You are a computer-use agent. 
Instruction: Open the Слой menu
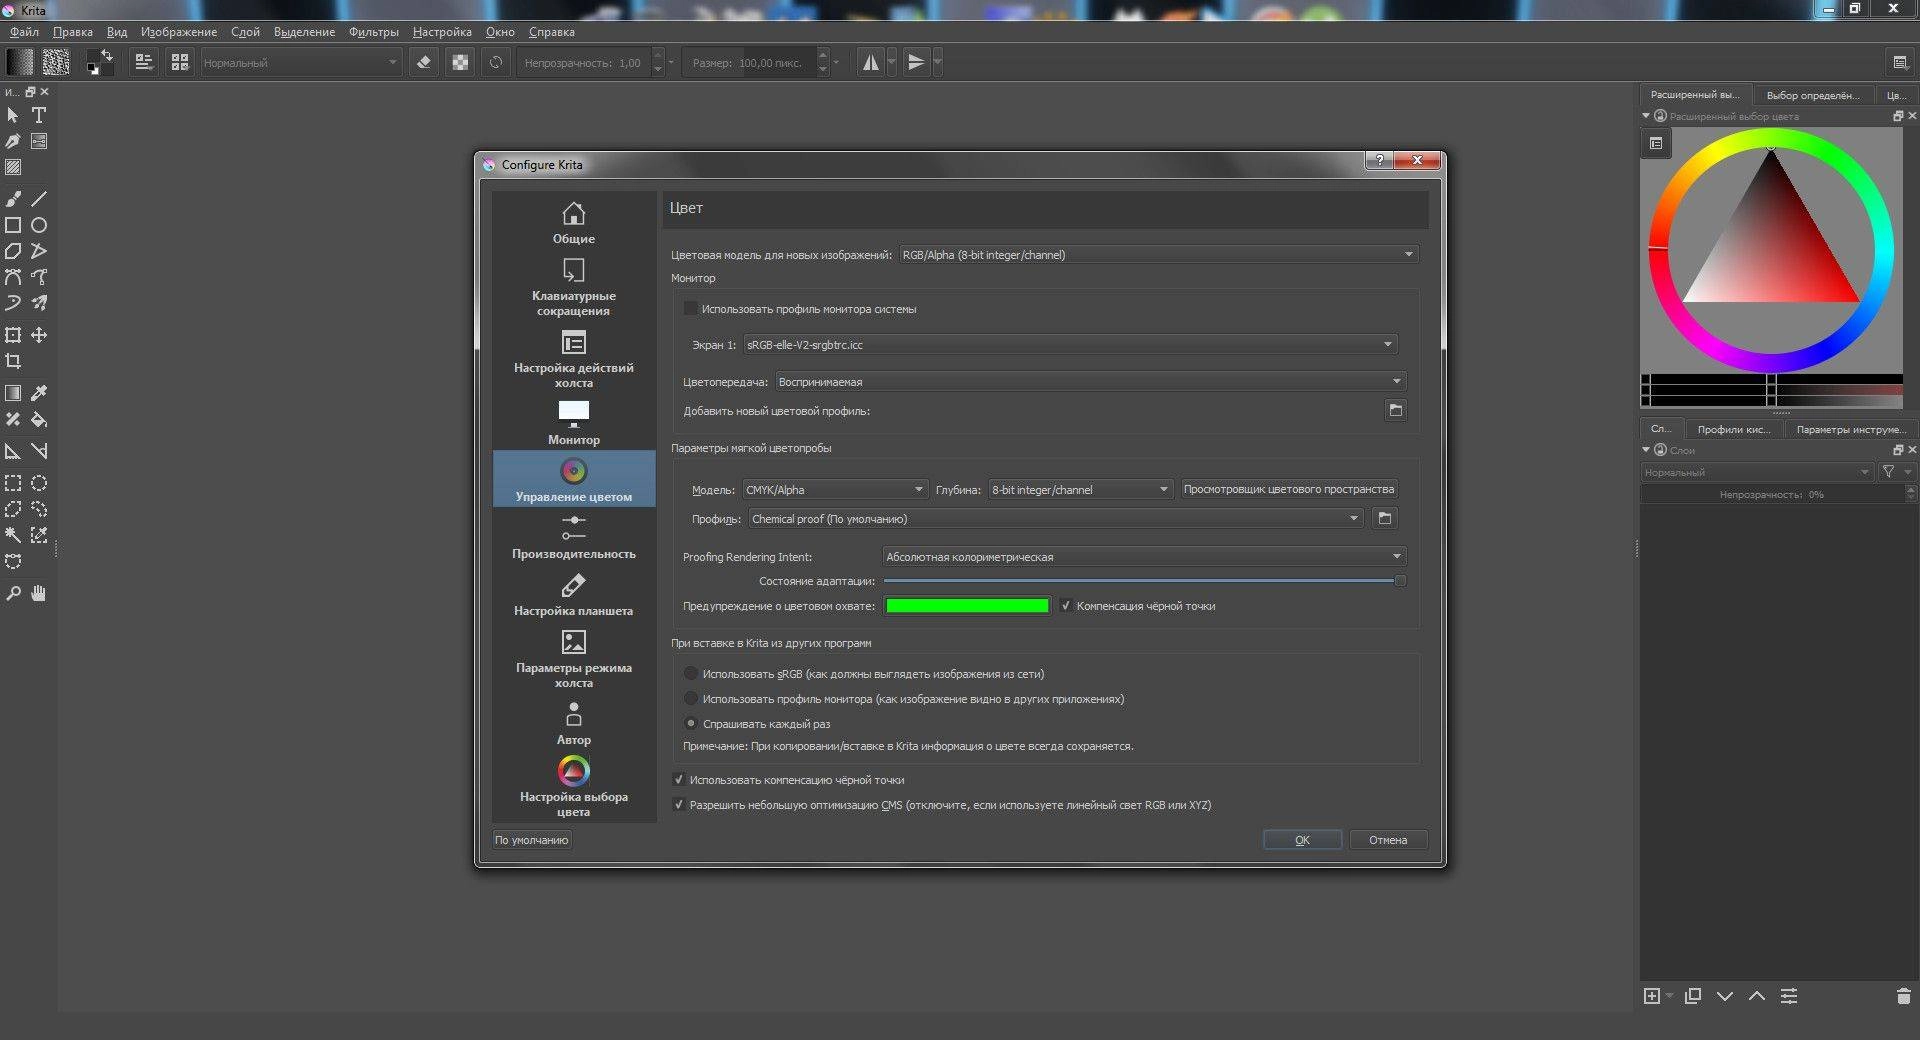(x=245, y=32)
